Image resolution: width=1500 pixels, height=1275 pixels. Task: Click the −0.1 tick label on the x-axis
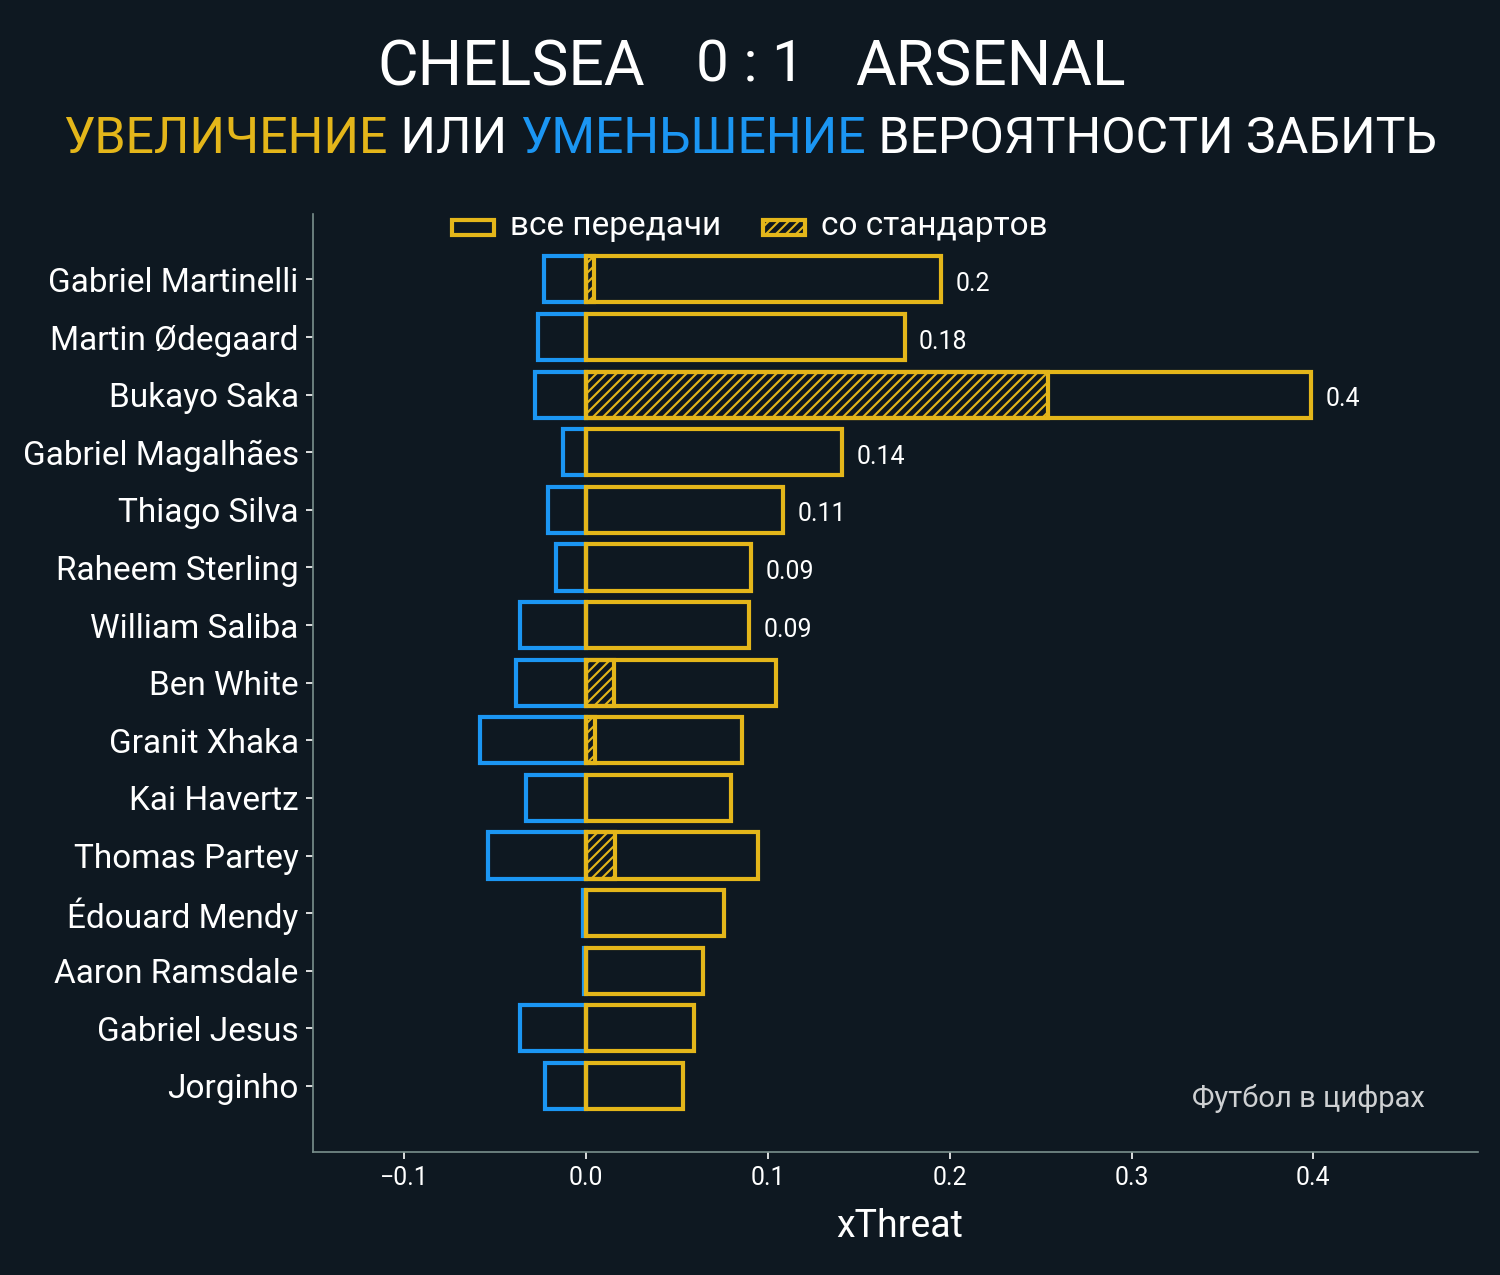[404, 1176]
